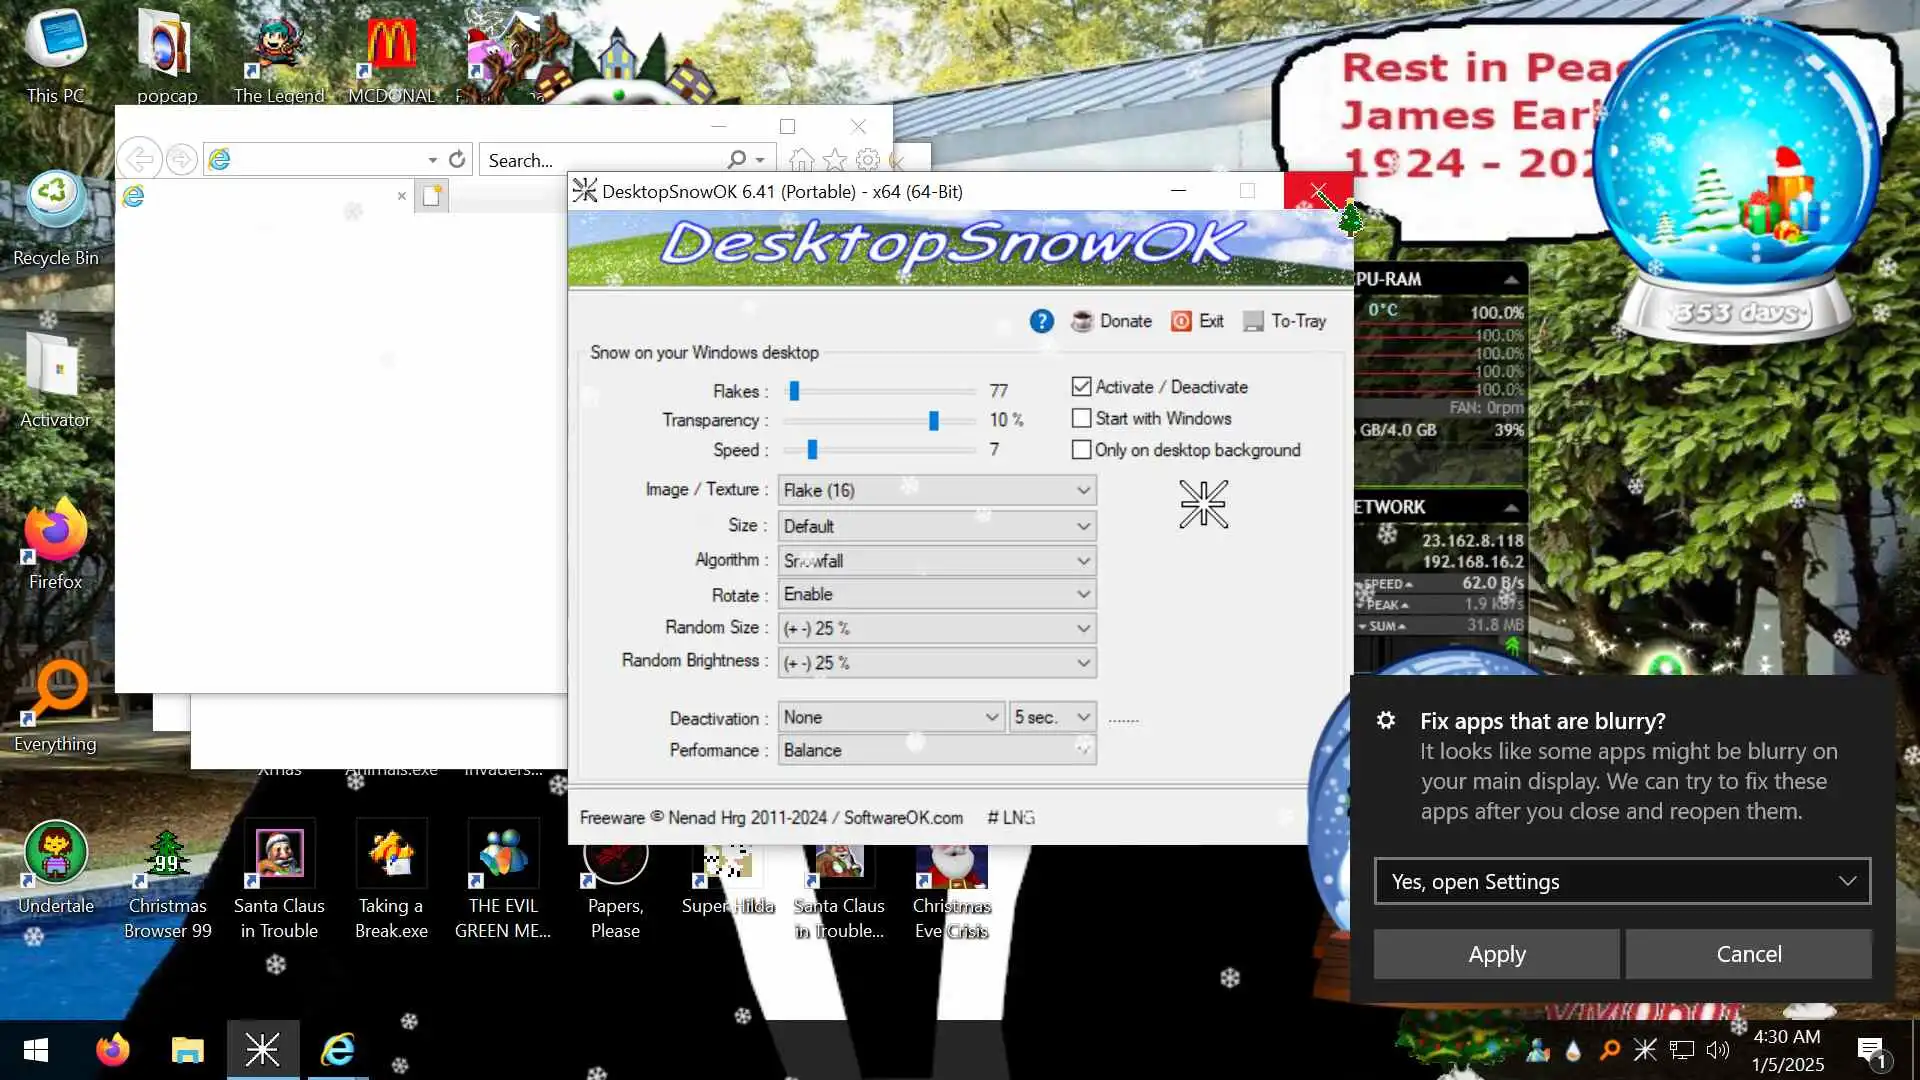Click the Exit icon in DesktopSnowOK
Image resolution: width=1920 pixels, height=1080 pixels.
(x=1181, y=321)
